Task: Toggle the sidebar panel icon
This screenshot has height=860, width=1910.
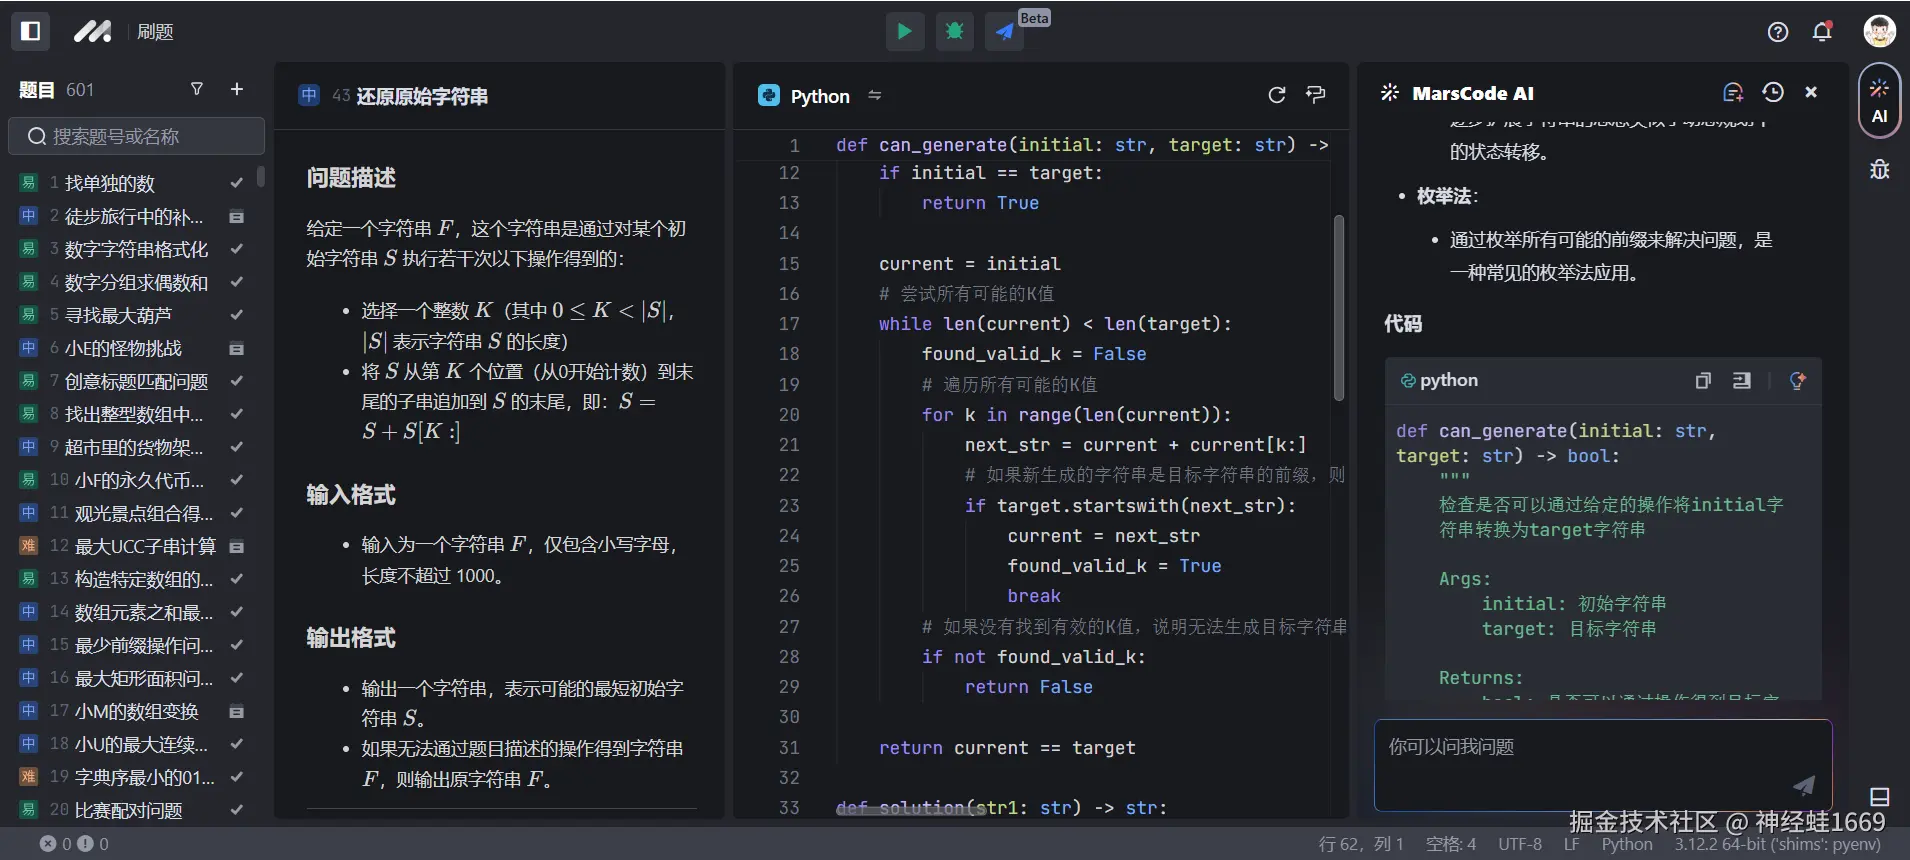Action: (31, 31)
